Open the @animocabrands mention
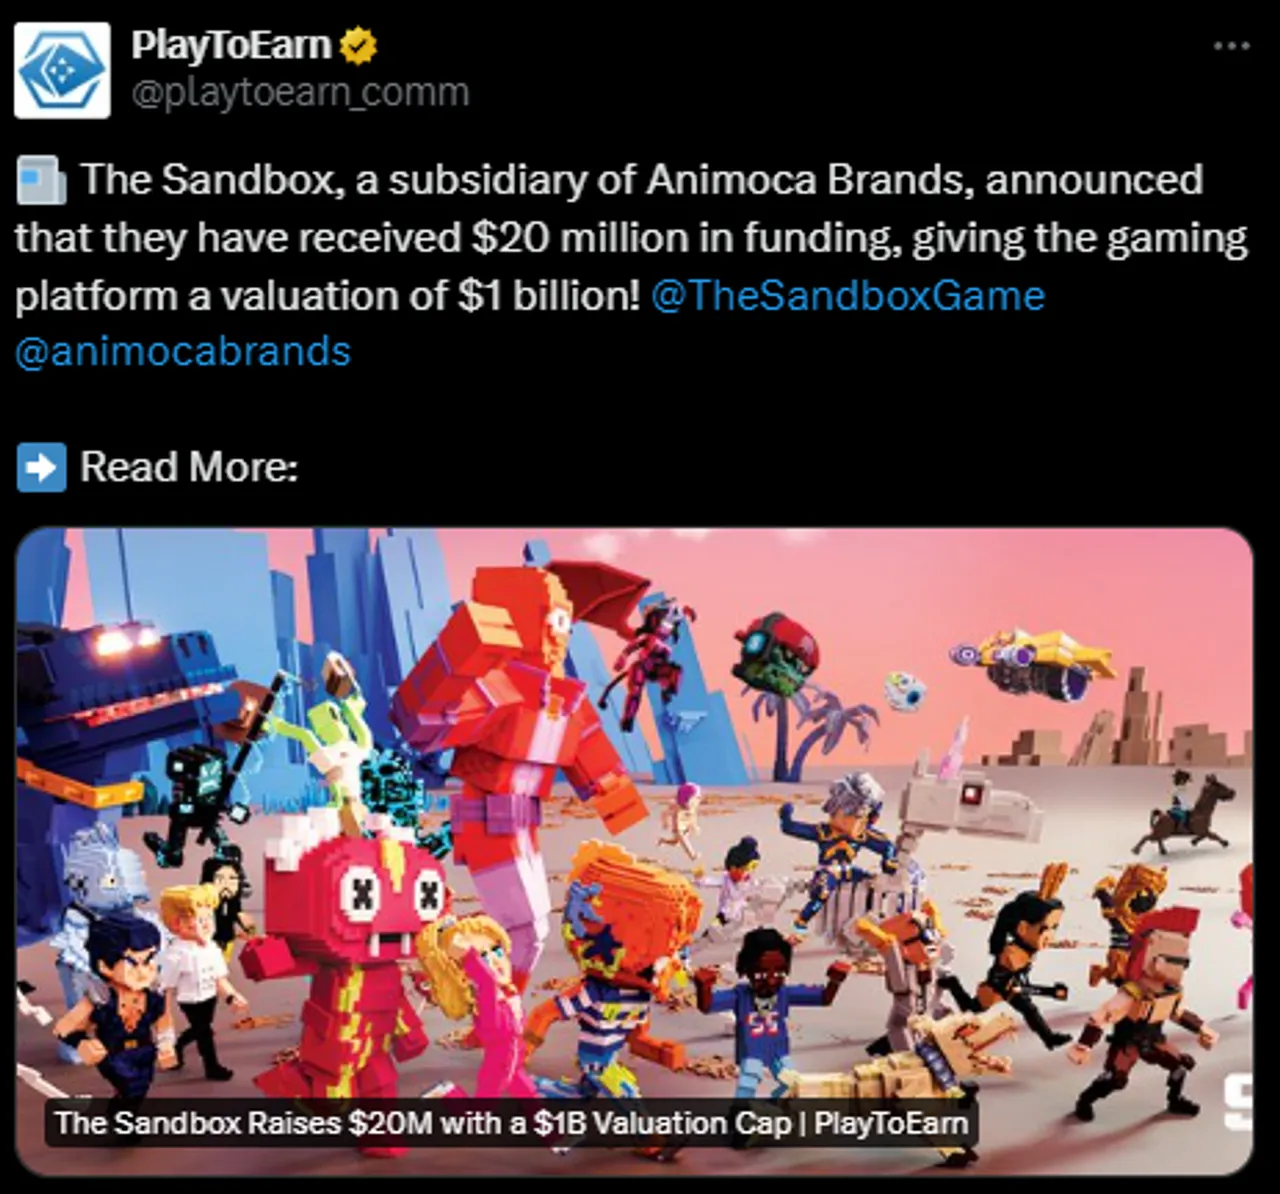Viewport: 1280px width, 1194px height. [183, 352]
